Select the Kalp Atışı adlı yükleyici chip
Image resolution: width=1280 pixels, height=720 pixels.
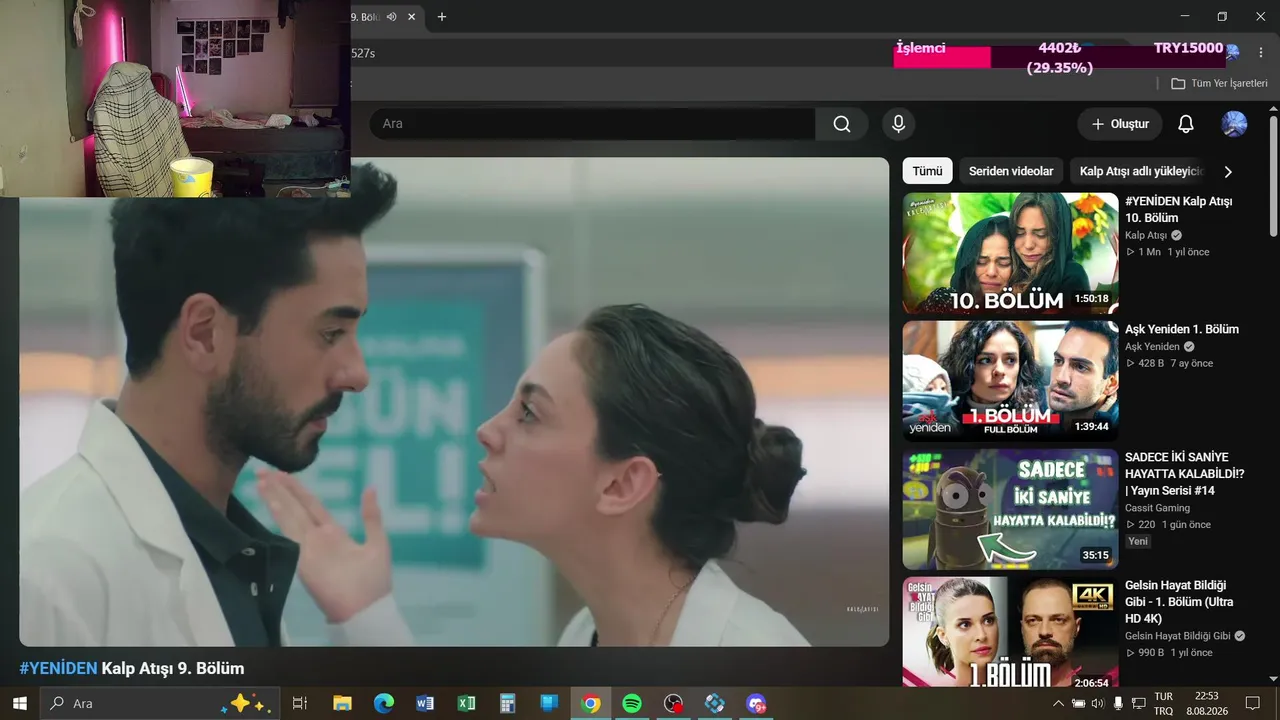(1141, 171)
